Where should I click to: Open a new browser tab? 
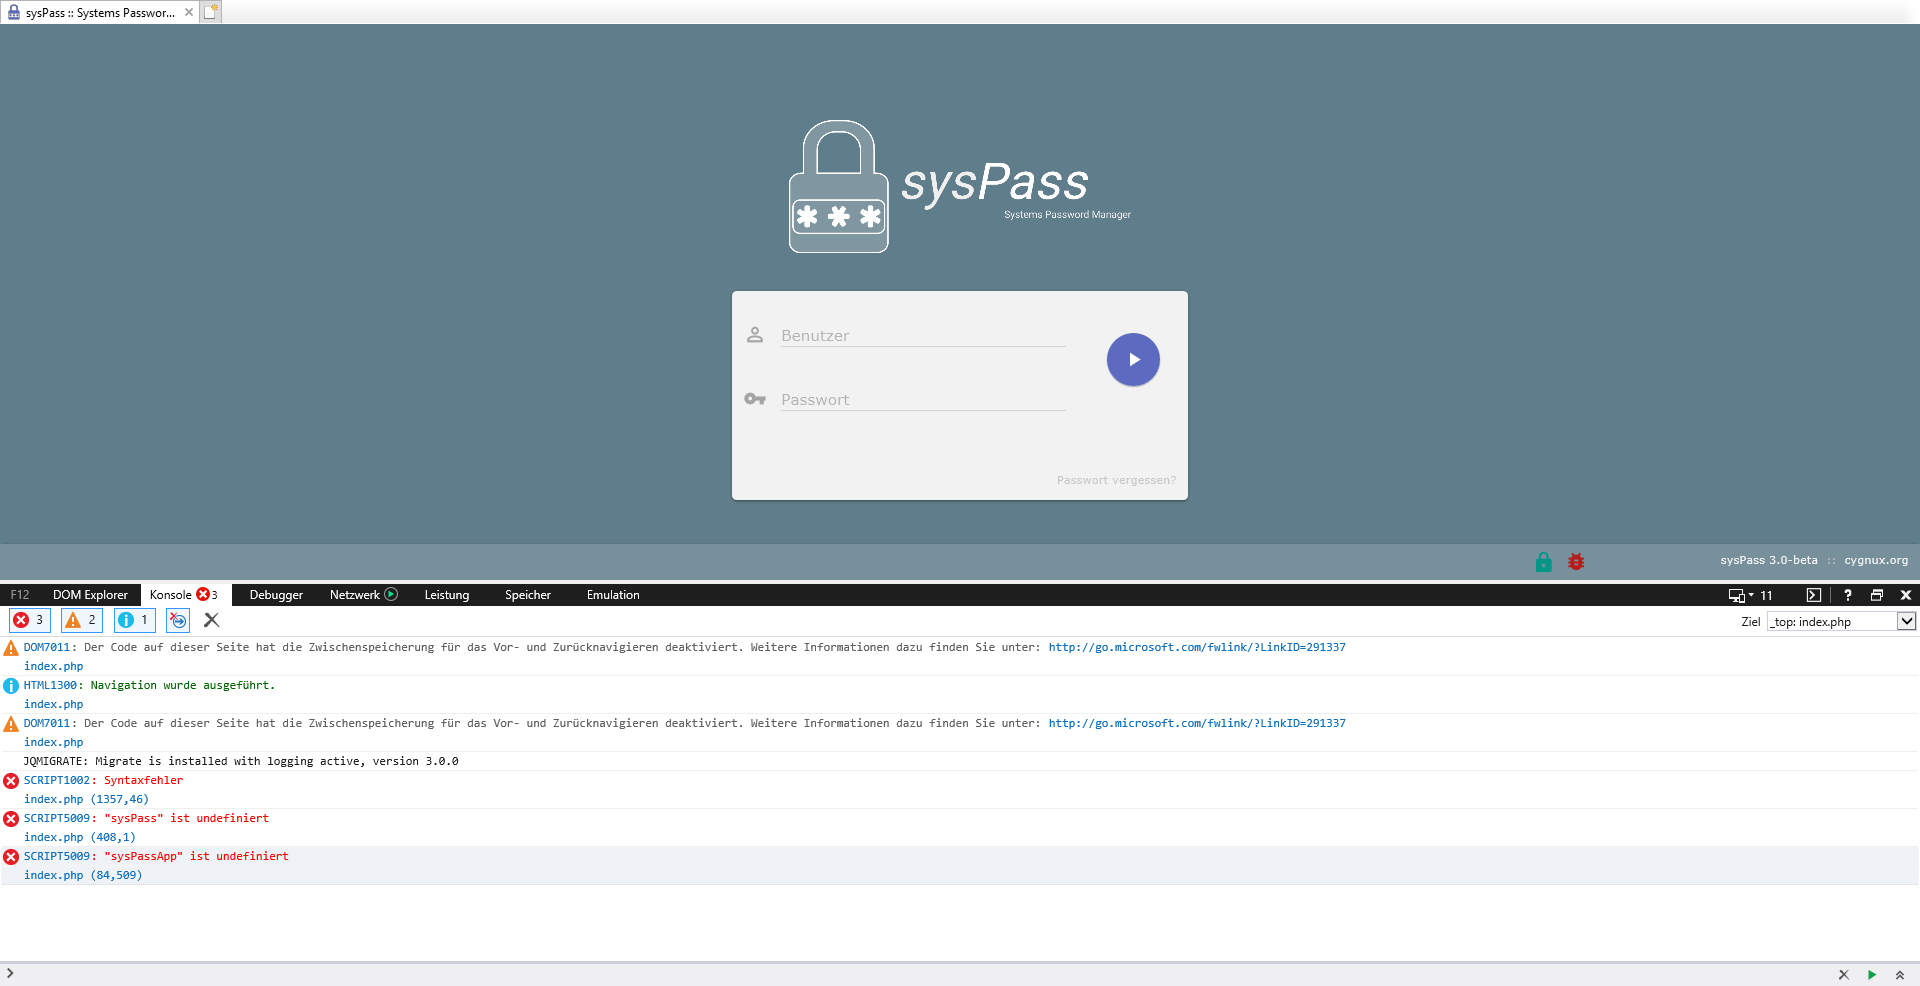click(x=210, y=12)
